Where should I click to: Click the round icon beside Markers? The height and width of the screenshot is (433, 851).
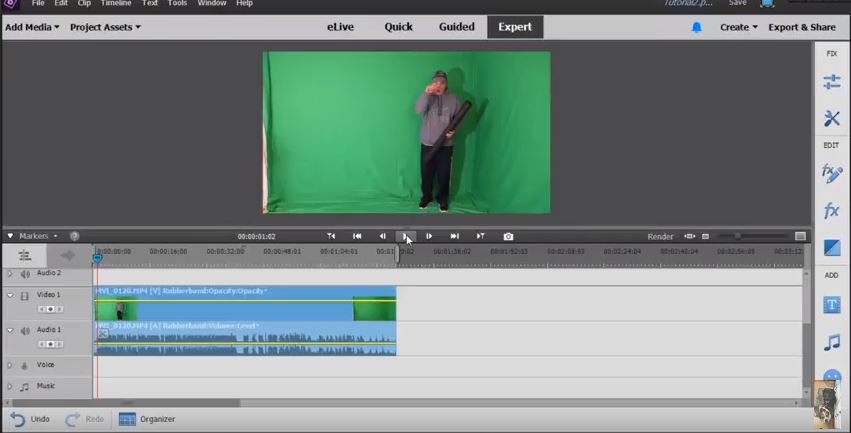(x=74, y=236)
